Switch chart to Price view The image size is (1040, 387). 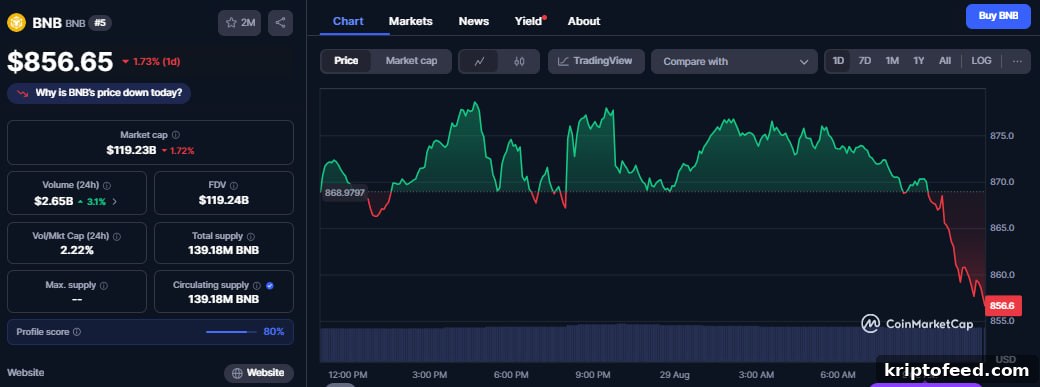click(x=346, y=61)
